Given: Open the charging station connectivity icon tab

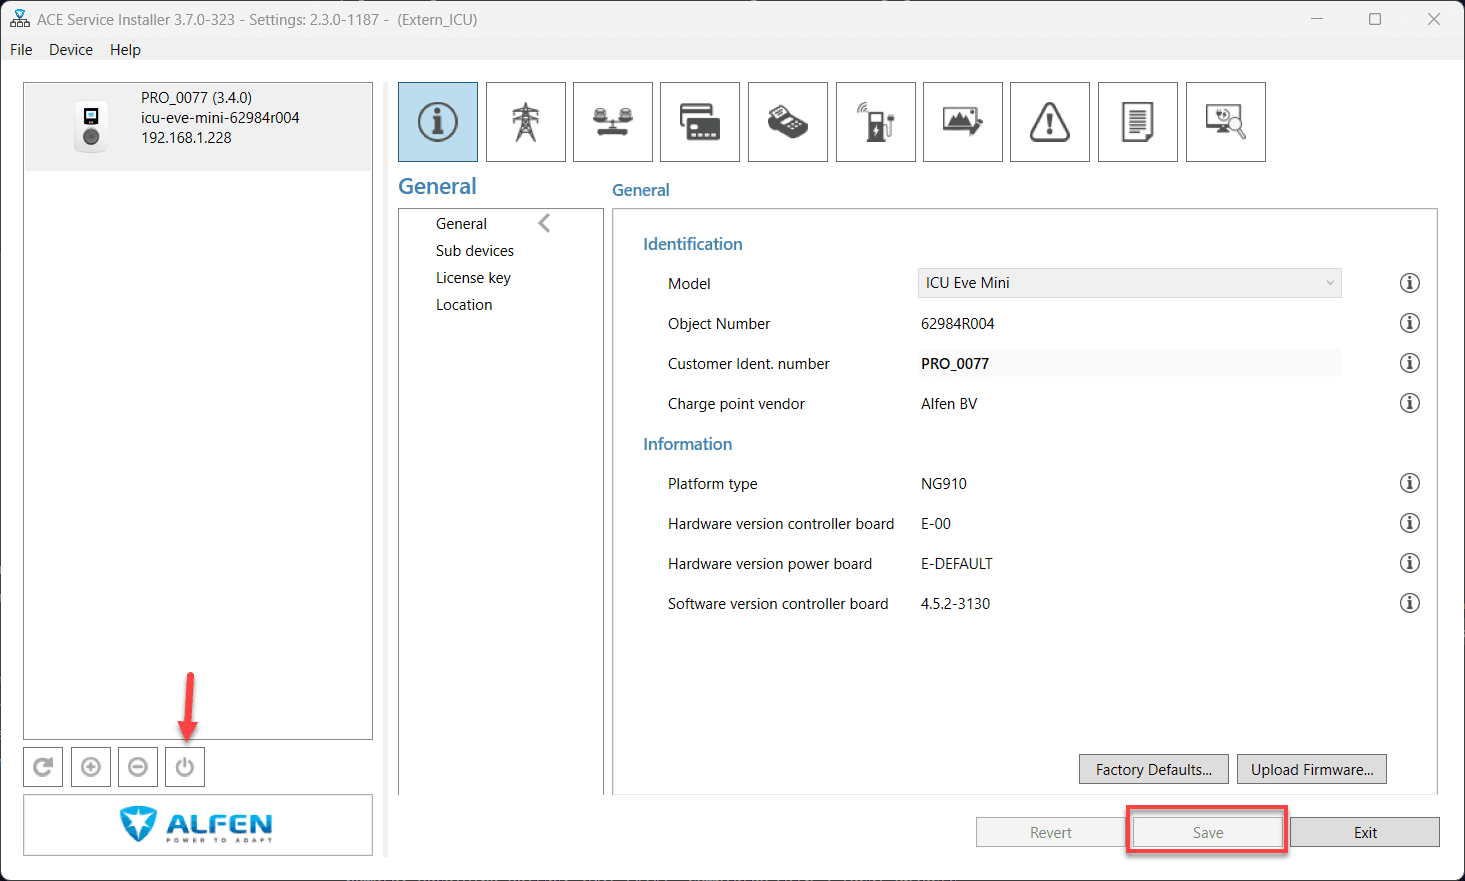Looking at the screenshot, I should pos(876,122).
